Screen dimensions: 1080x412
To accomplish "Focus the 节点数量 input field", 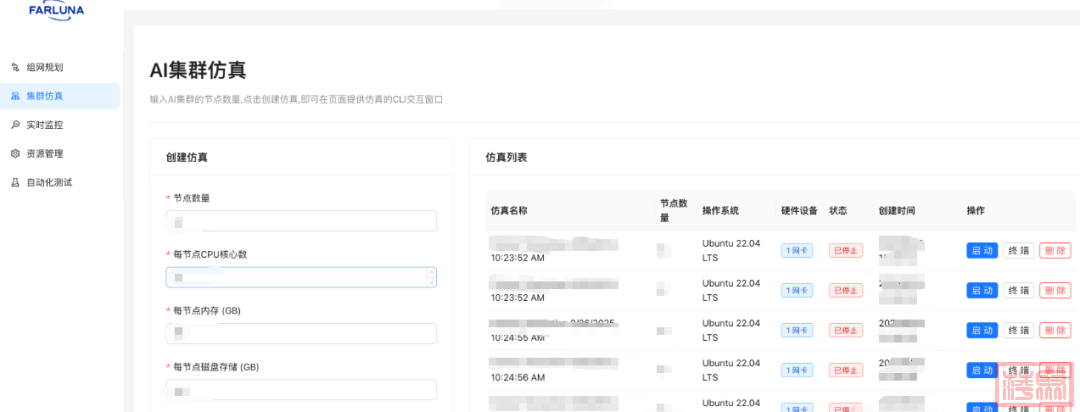I will pyautogui.click(x=300, y=221).
